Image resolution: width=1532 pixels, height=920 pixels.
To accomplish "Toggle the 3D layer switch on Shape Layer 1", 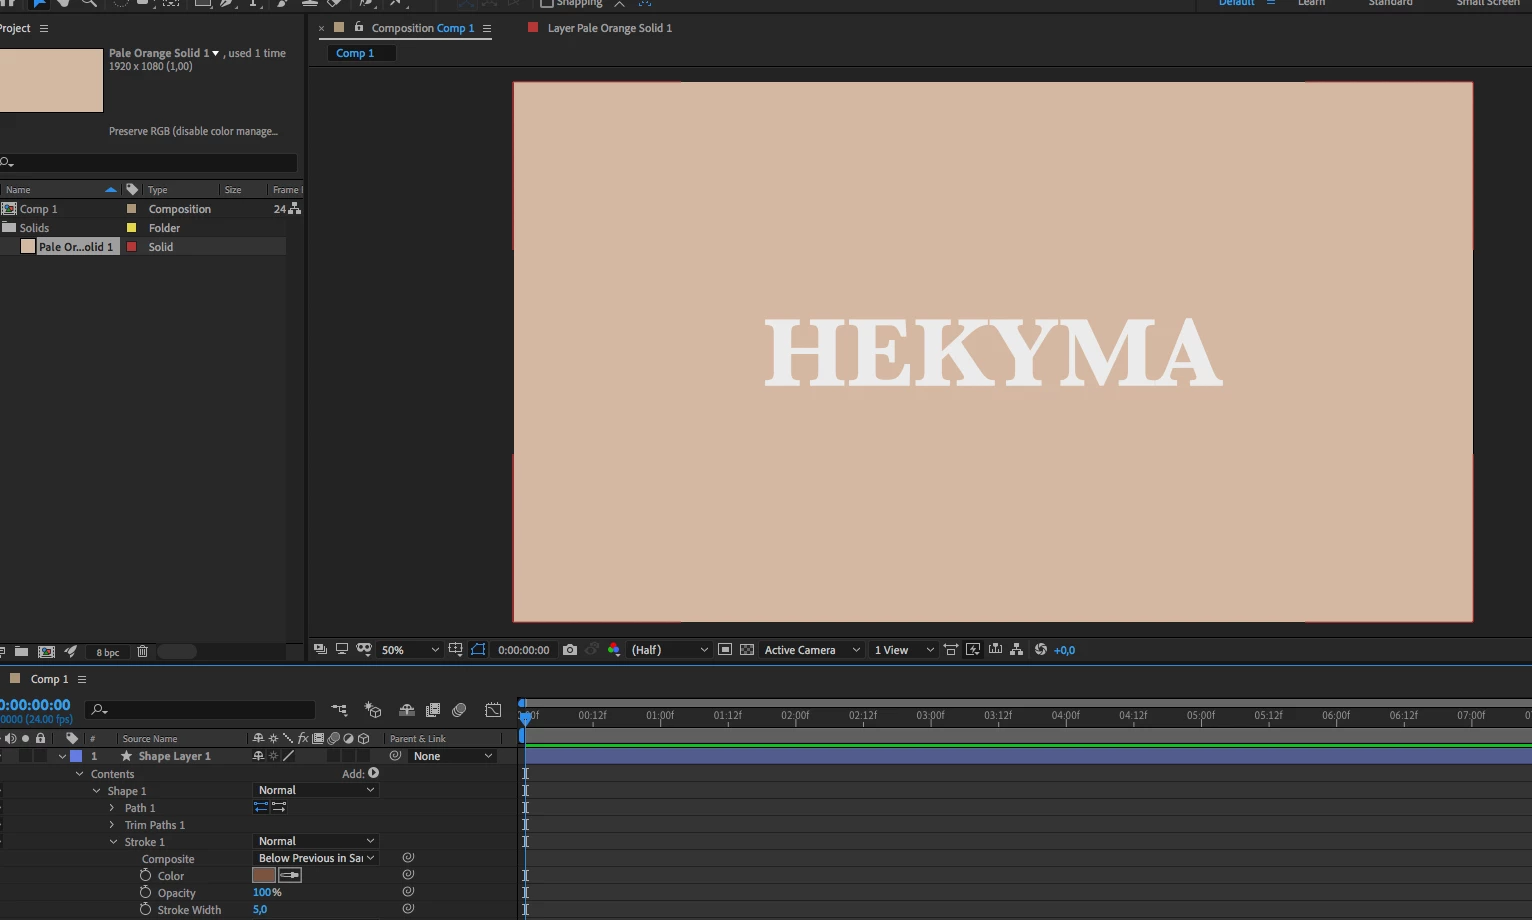I will 363,756.
